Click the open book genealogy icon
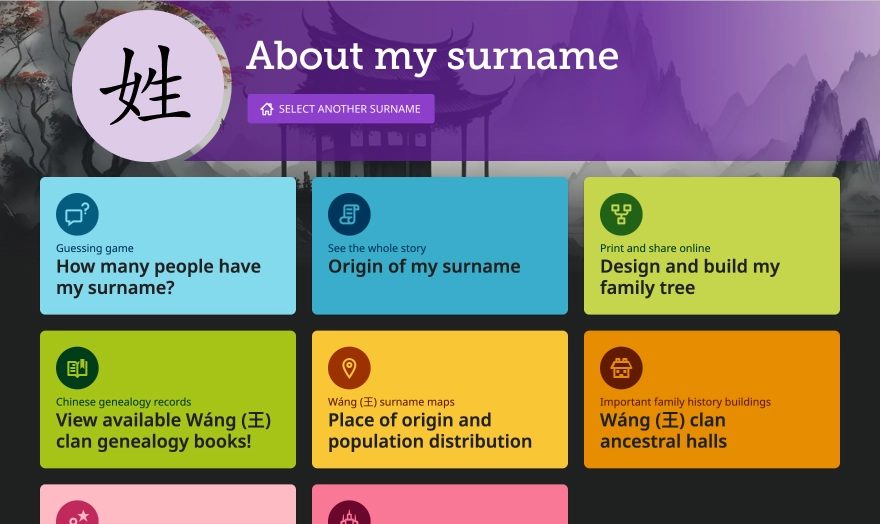This screenshot has width=880, height=524. click(77, 368)
